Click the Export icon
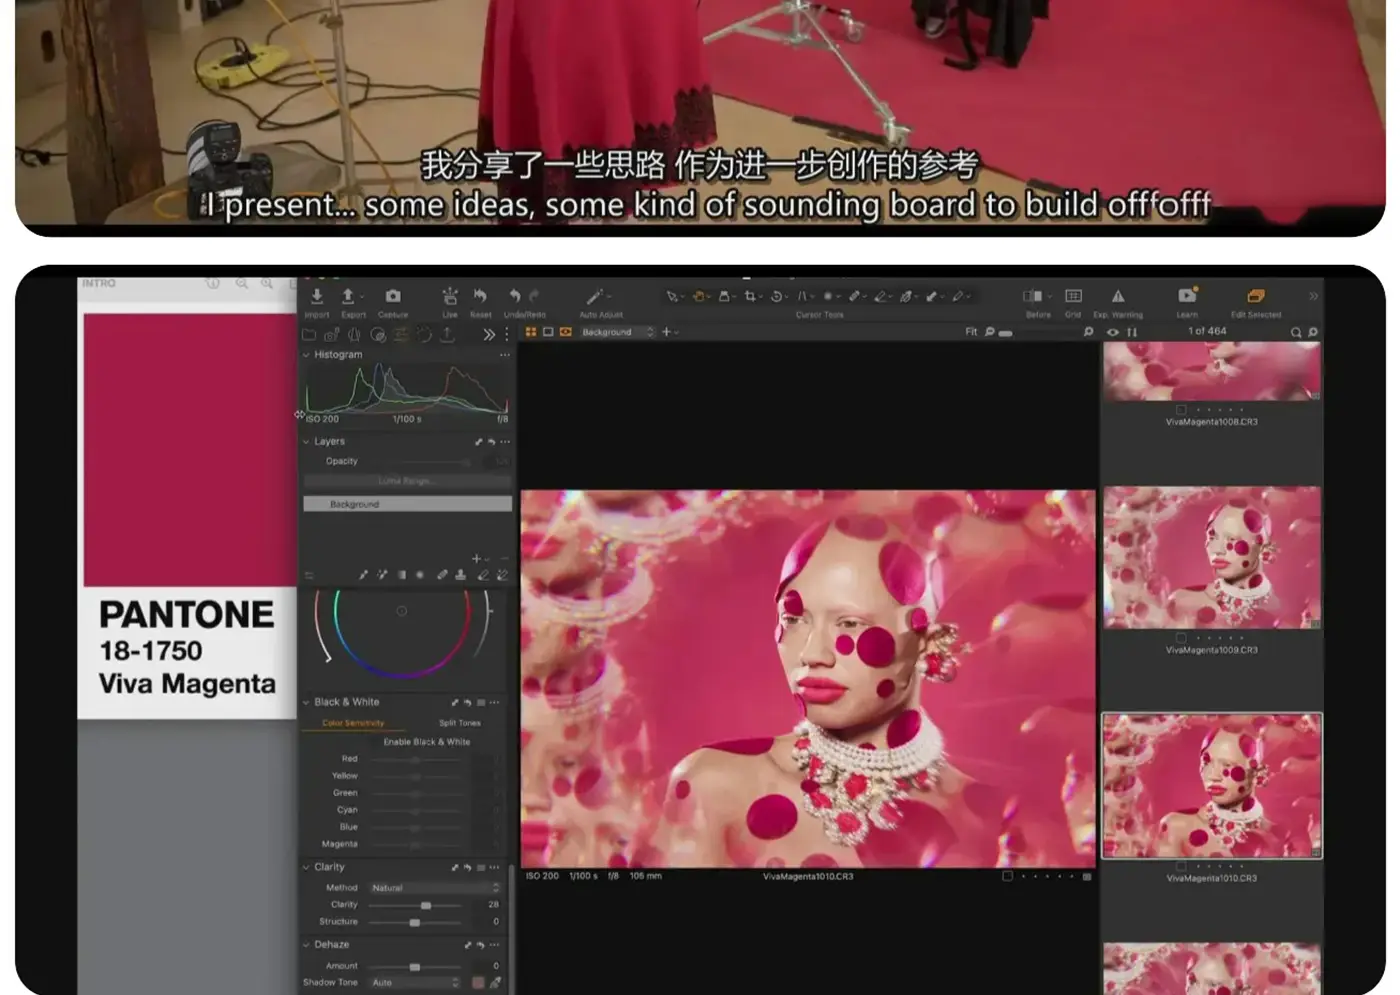 point(348,296)
